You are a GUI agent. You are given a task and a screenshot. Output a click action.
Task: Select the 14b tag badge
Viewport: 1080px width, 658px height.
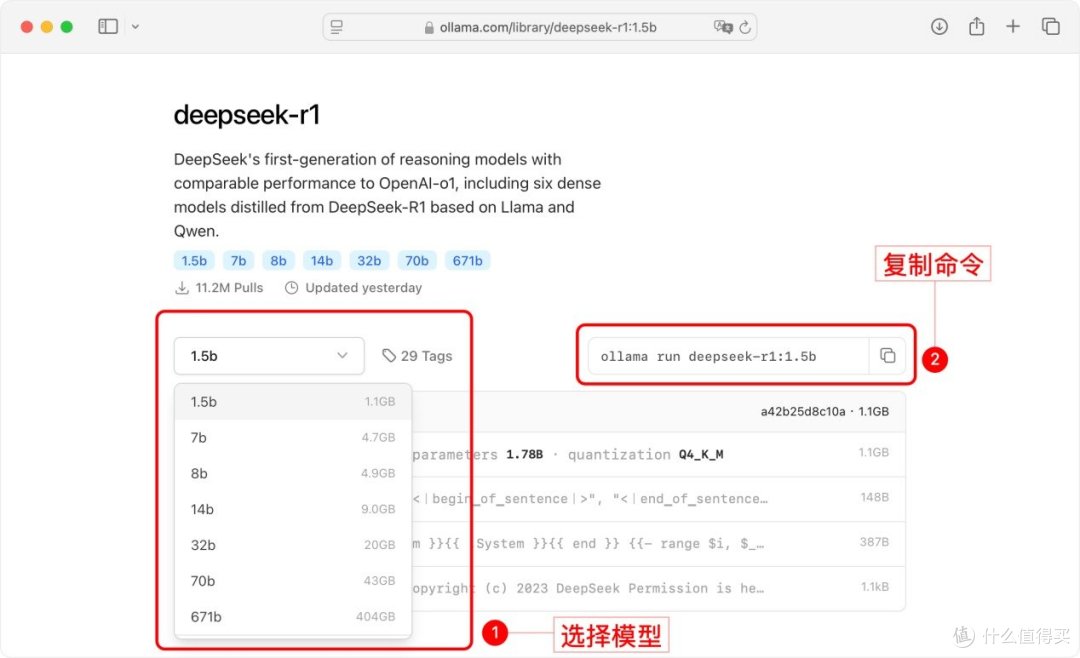coord(322,260)
